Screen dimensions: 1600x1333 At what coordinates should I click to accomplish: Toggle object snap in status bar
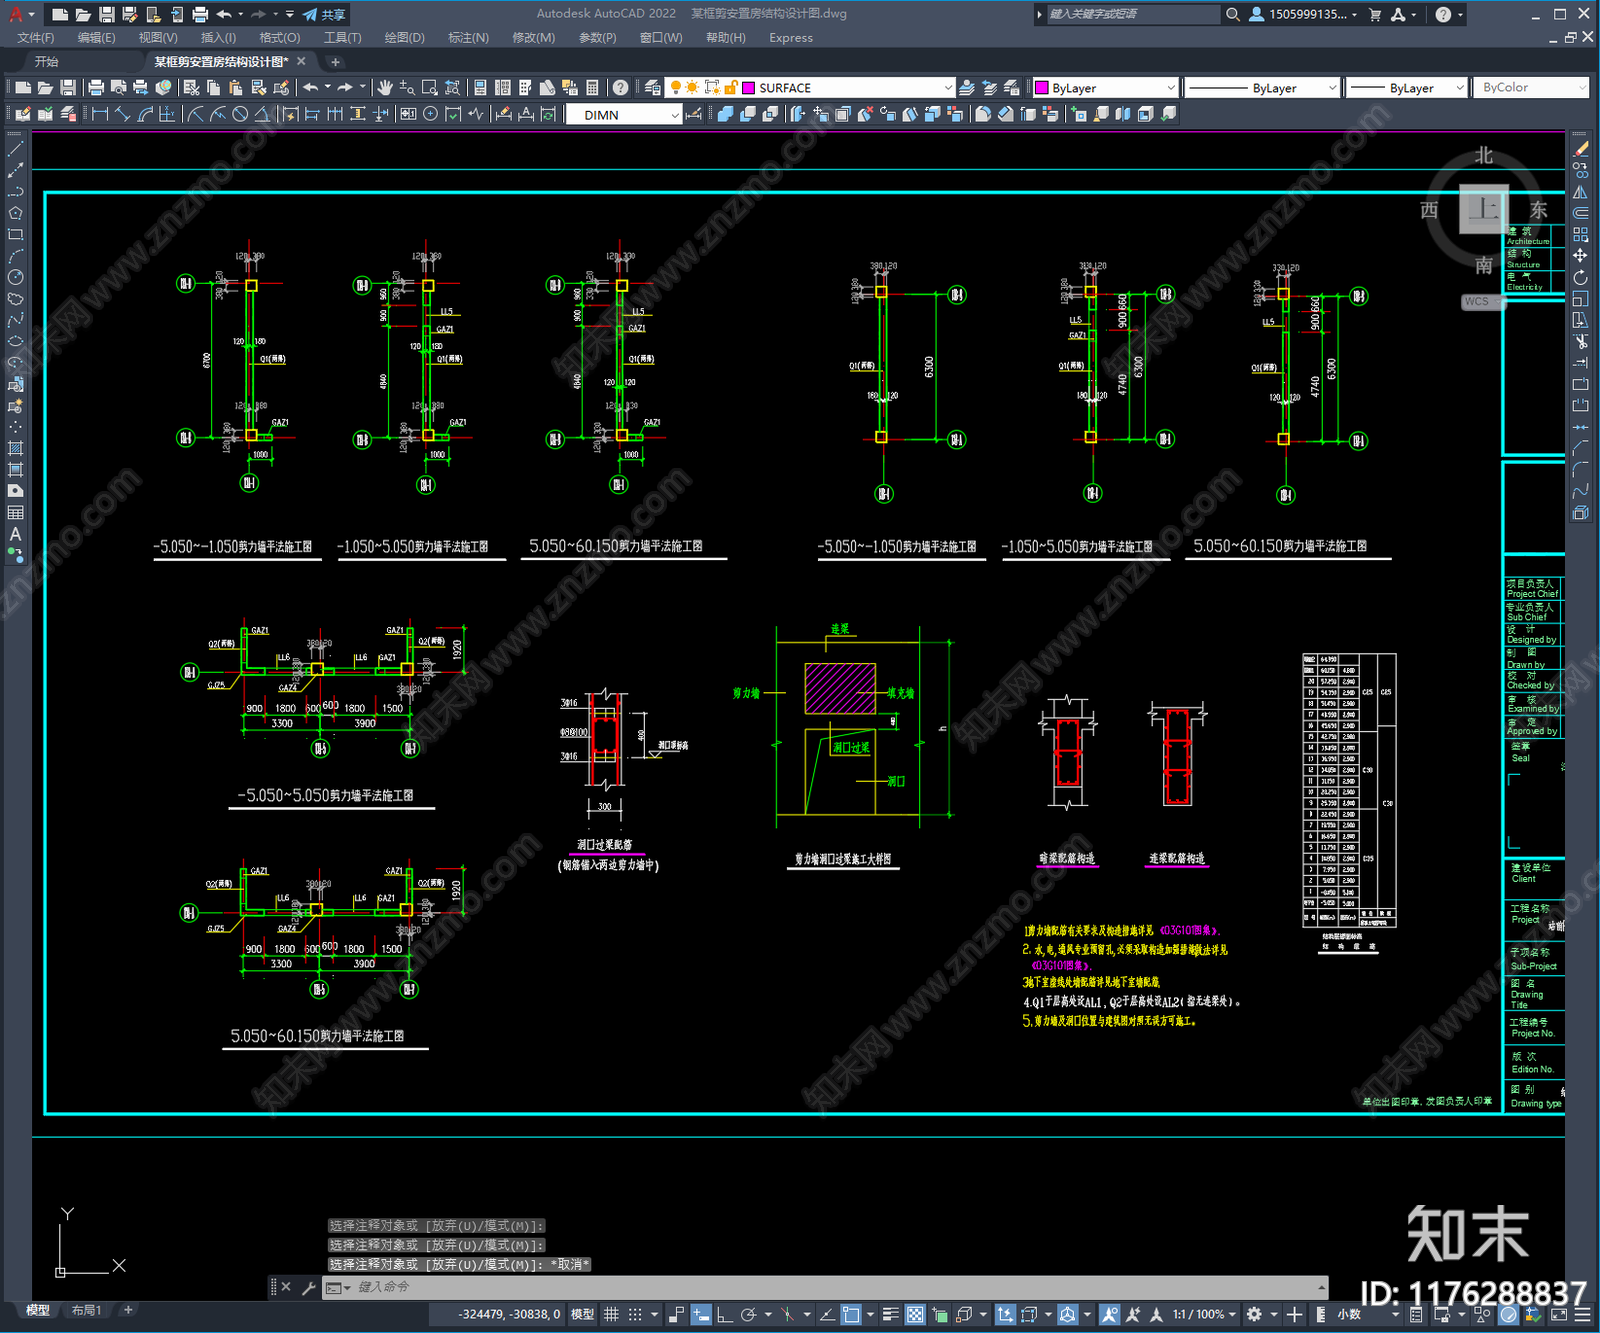pyautogui.click(x=851, y=1314)
